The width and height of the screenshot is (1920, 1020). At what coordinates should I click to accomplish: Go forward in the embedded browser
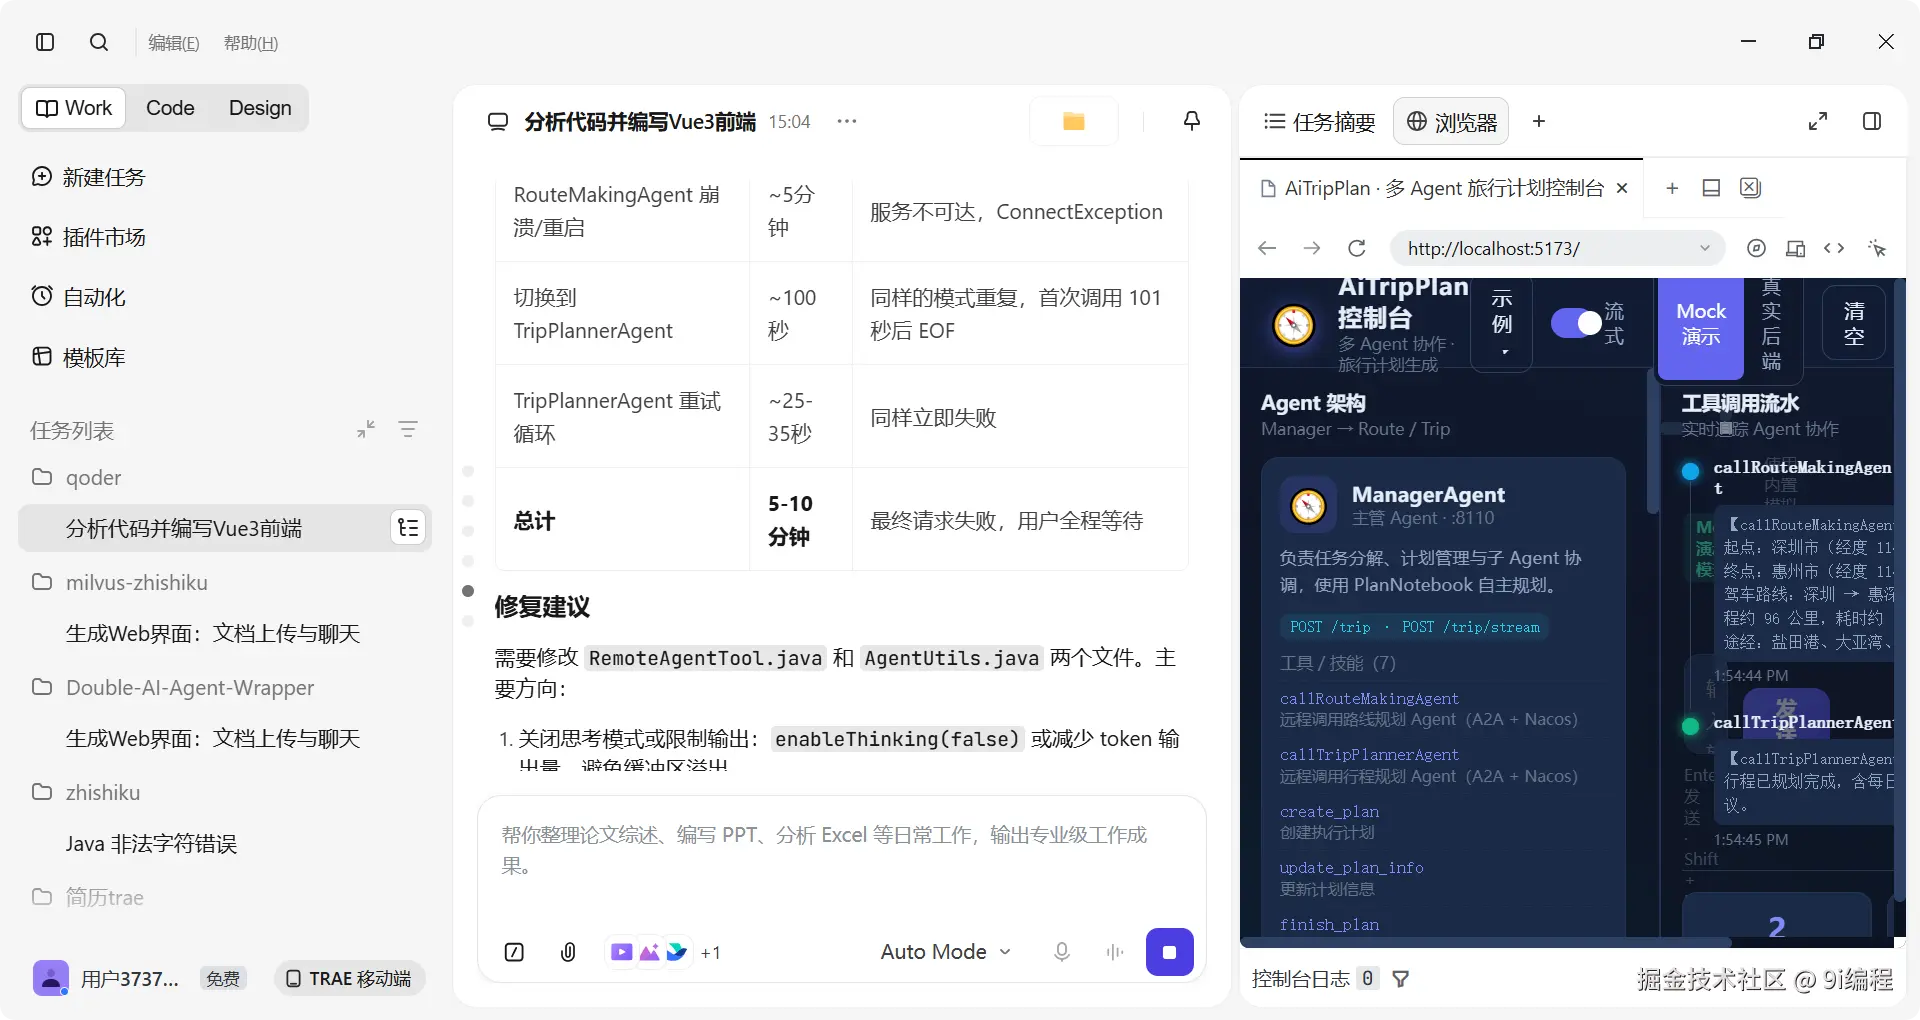point(1312,248)
